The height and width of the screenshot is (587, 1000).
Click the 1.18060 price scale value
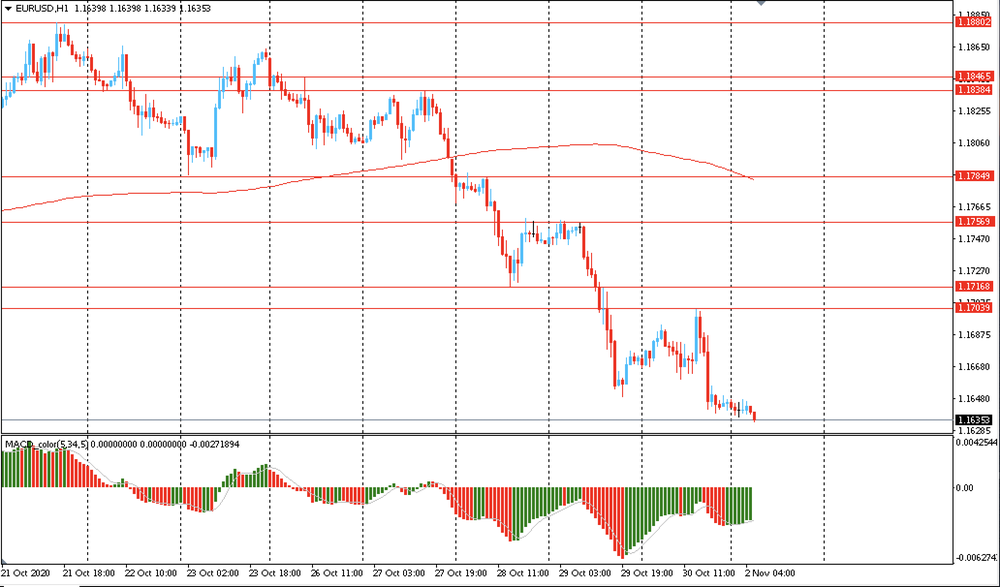pyautogui.click(x=974, y=143)
